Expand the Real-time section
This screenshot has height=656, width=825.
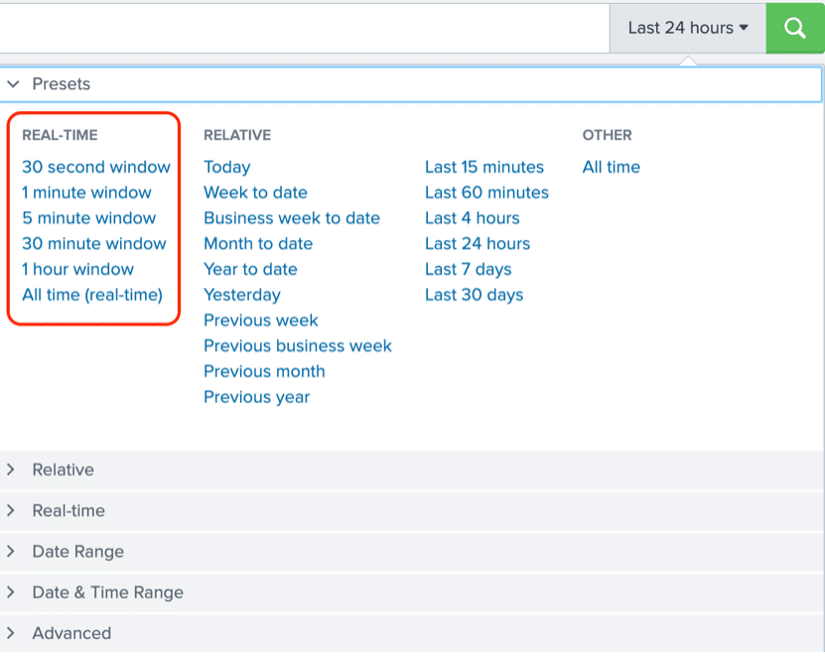[410, 511]
